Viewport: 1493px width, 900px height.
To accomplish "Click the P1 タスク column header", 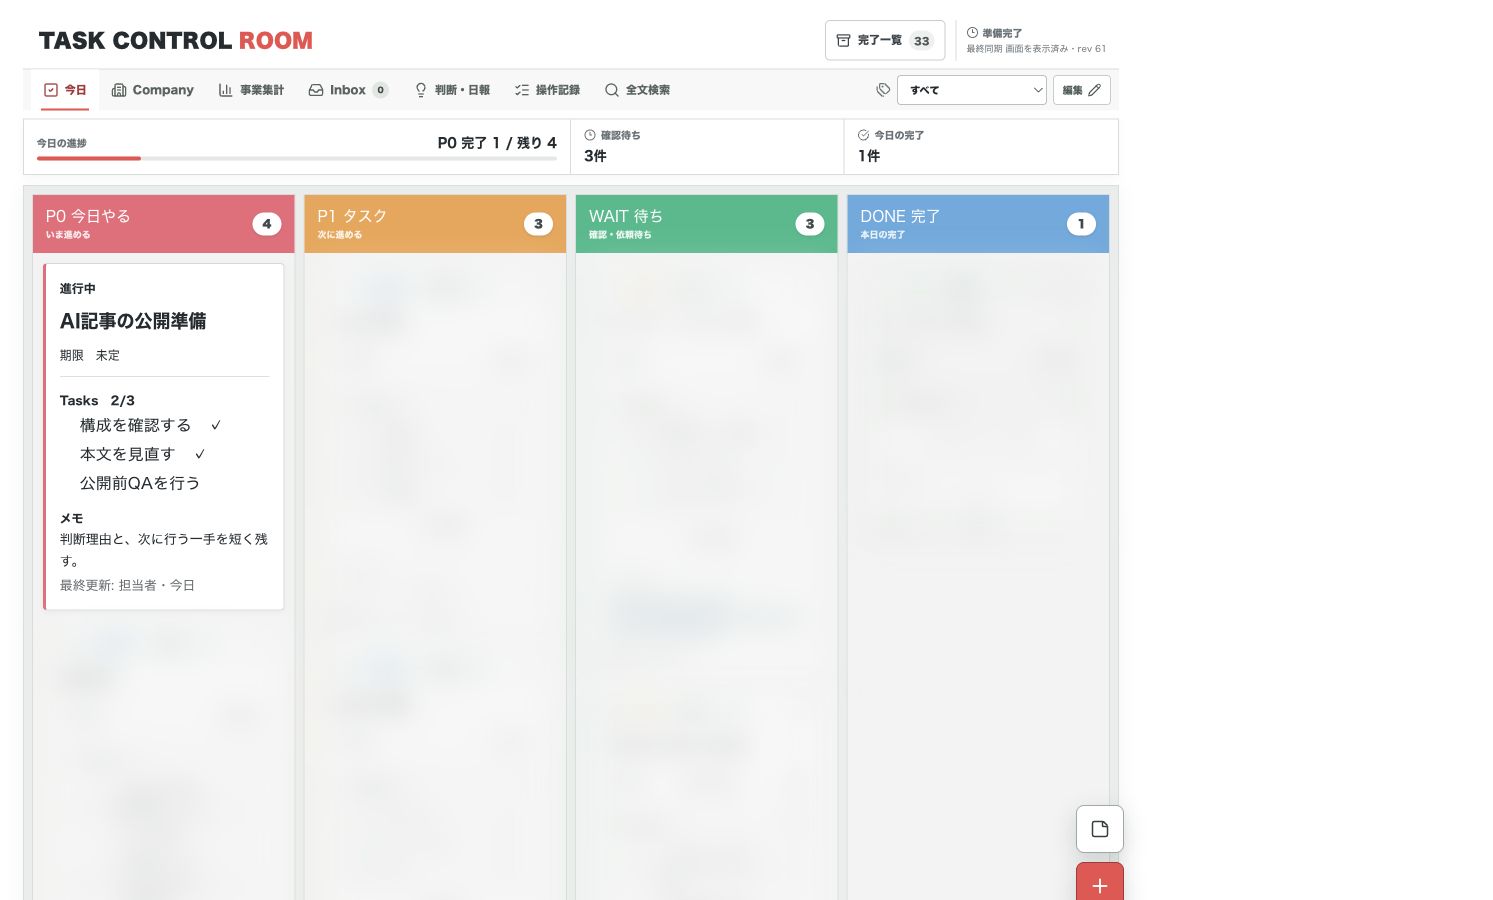I will pos(435,224).
